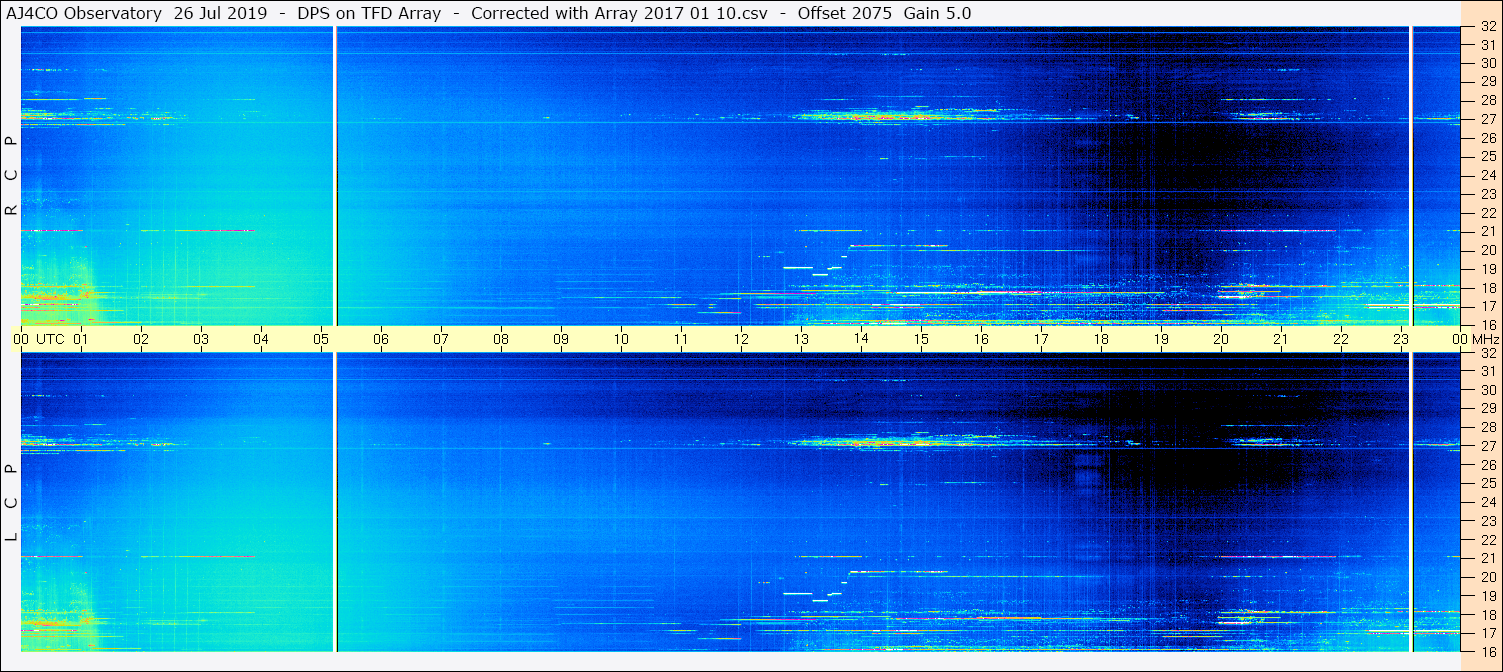Screen dimensions: 1503x672
Task: Click the 18 MHz tick in RCP panel
Action: [1488, 287]
